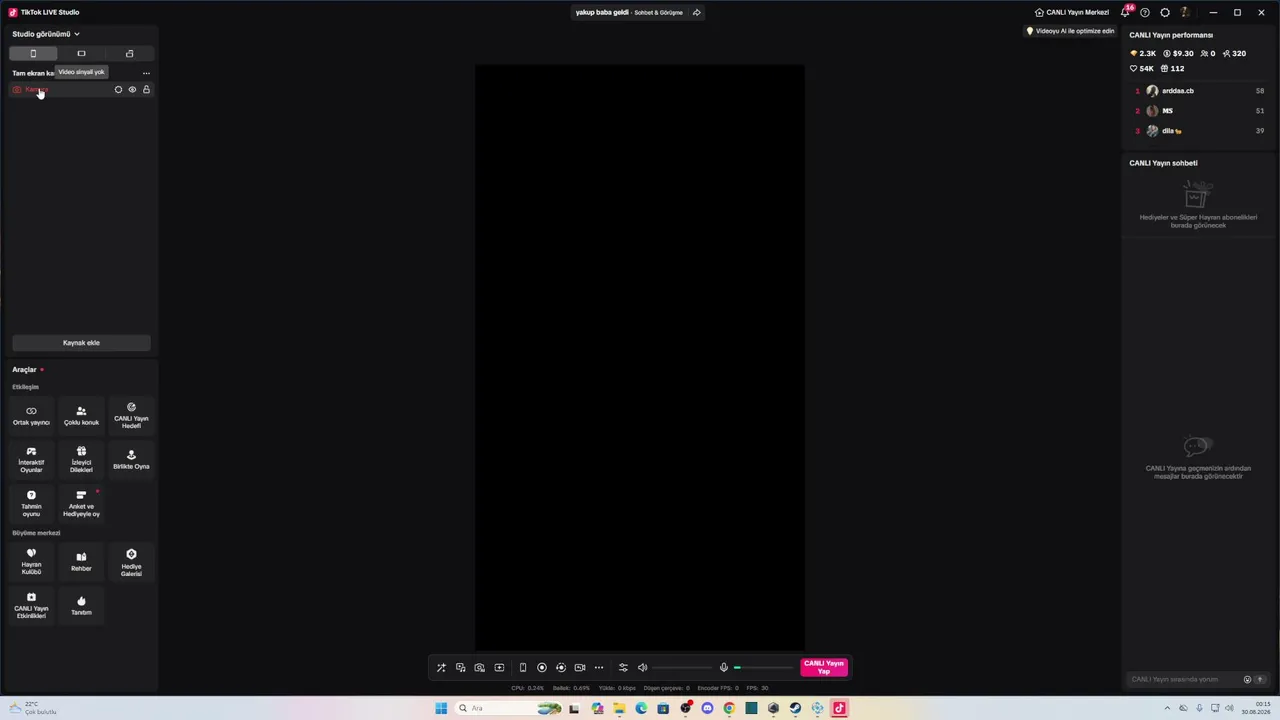
Task: Open Google Chrome from the taskbar
Action: click(x=729, y=709)
